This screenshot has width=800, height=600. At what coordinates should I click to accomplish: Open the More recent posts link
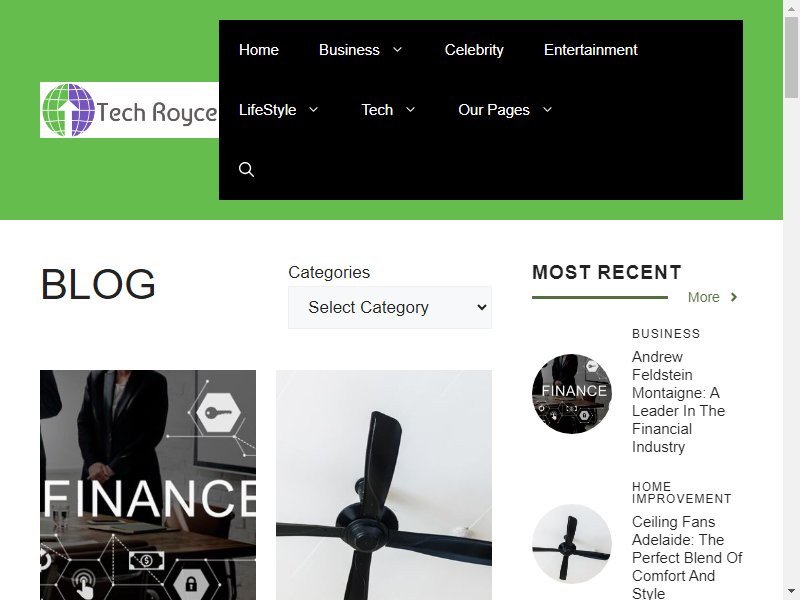click(704, 297)
